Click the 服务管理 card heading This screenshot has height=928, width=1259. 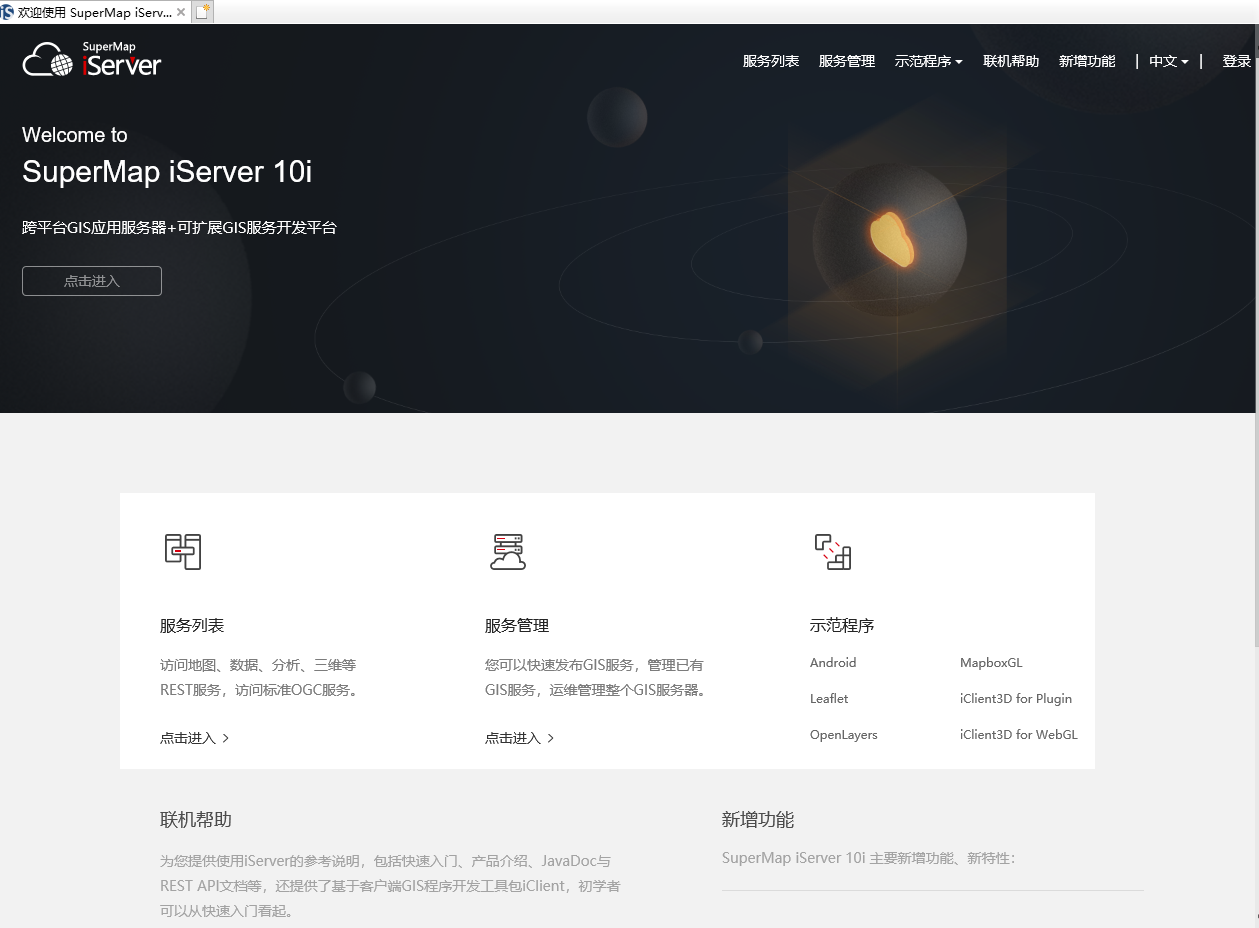pos(517,626)
